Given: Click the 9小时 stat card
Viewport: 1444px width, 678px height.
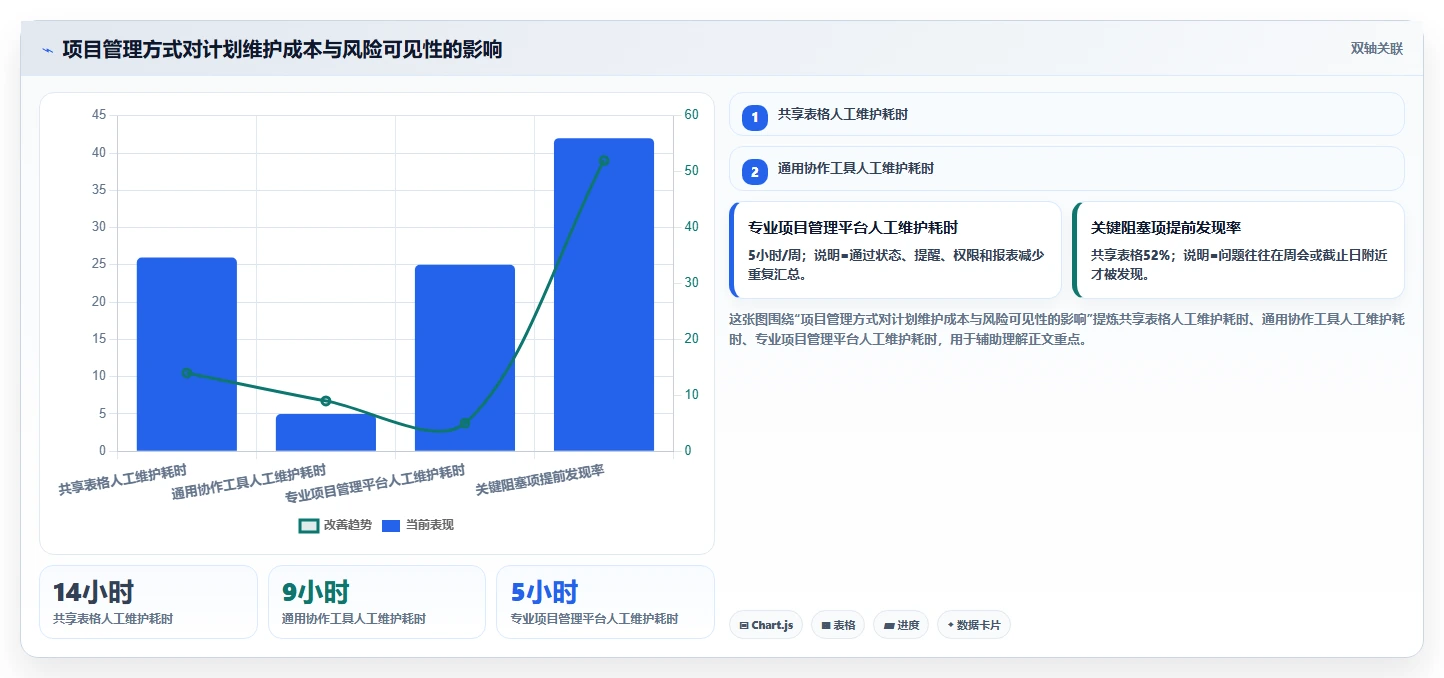Looking at the screenshot, I should (x=377, y=602).
